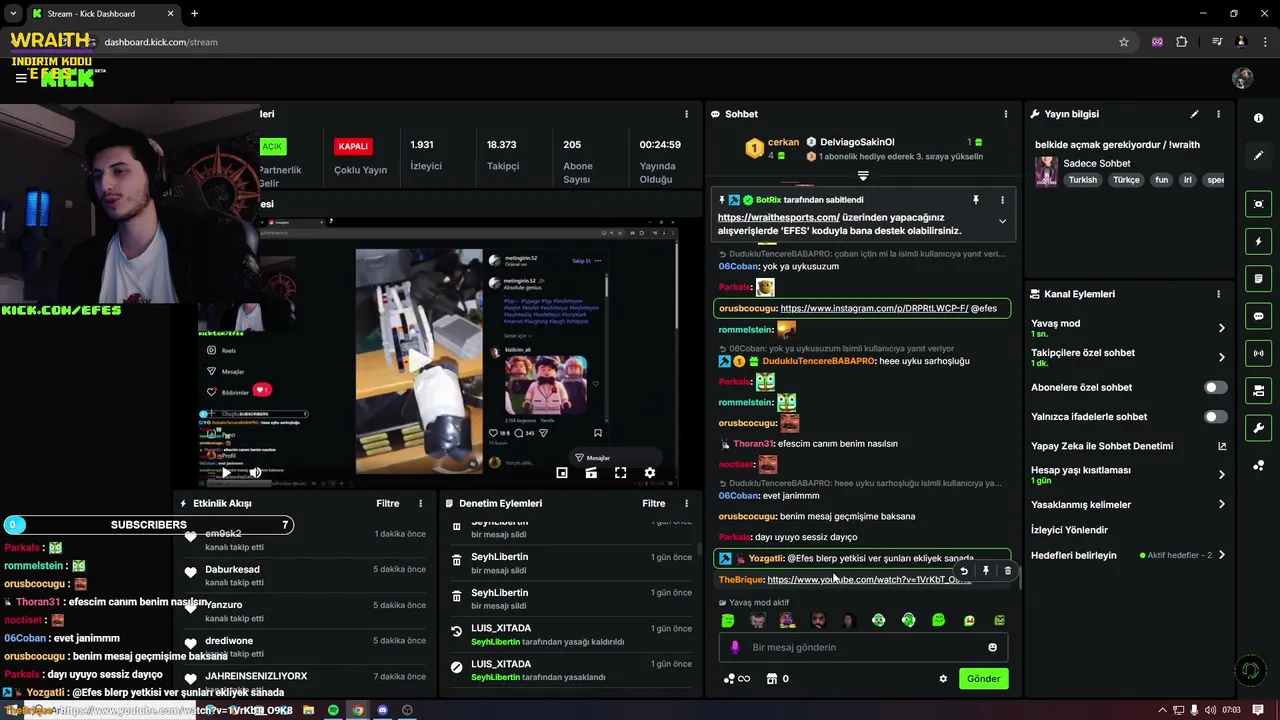This screenshot has width=1280, height=720.
Task: Open Filtre in Etkinlik Akışı panel
Action: [387, 503]
